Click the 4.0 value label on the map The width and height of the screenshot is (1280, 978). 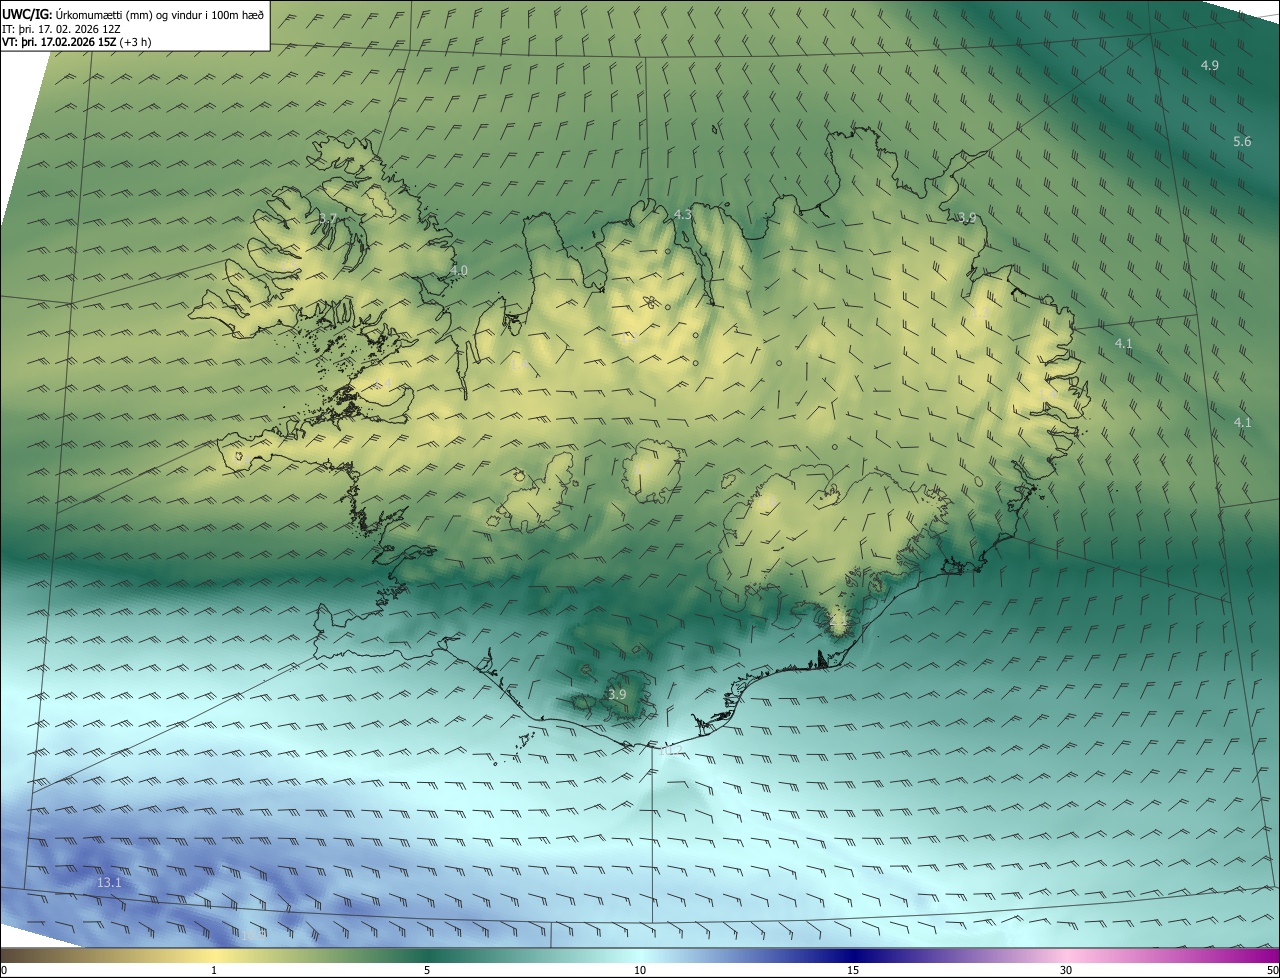coord(458,271)
